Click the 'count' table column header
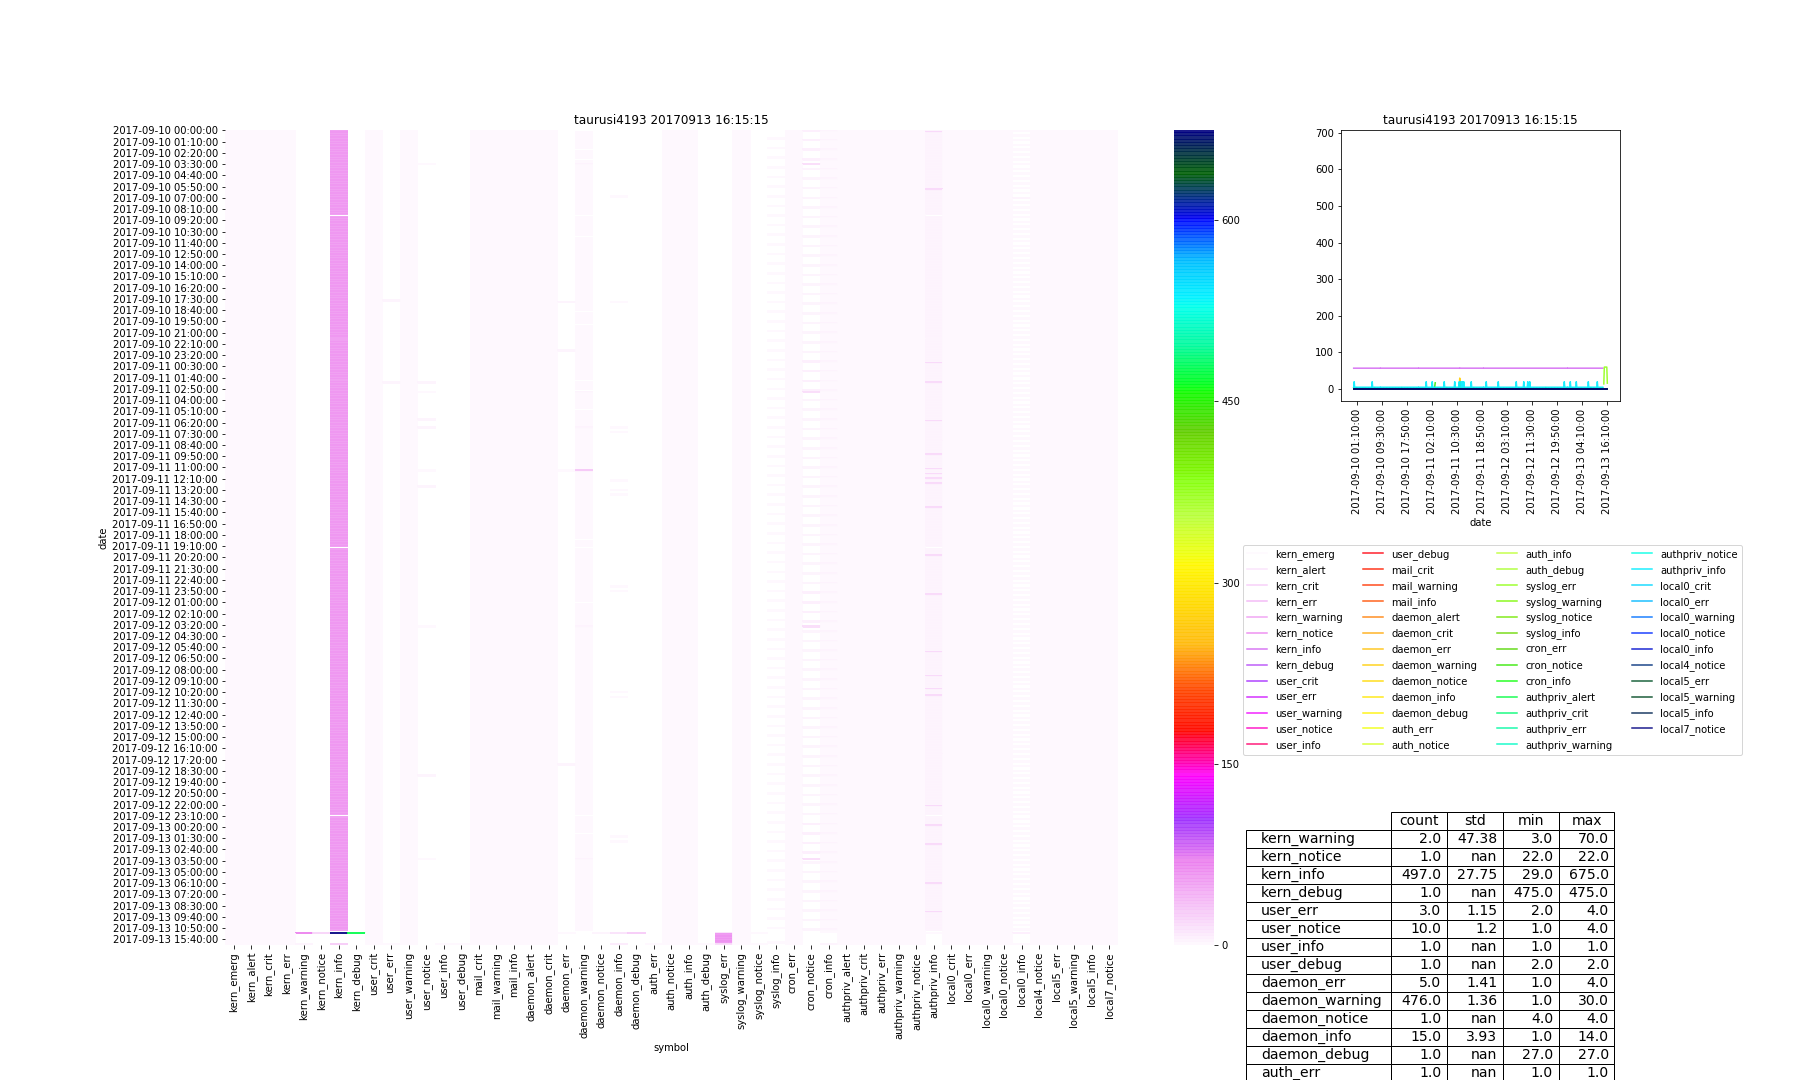The height and width of the screenshot is (1080, 1800). [1419, 821]
